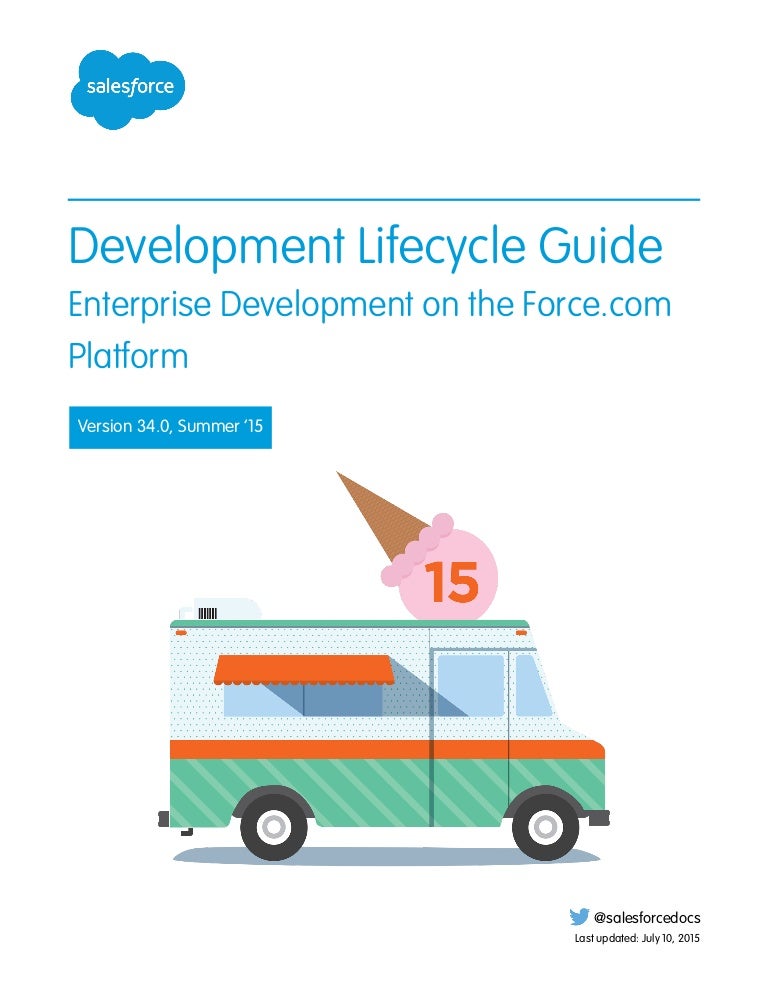Screen dimensions: 768x994
Task: Click the orange awning over the serving window
Action: pyautogui.click(x=304, y=669)
